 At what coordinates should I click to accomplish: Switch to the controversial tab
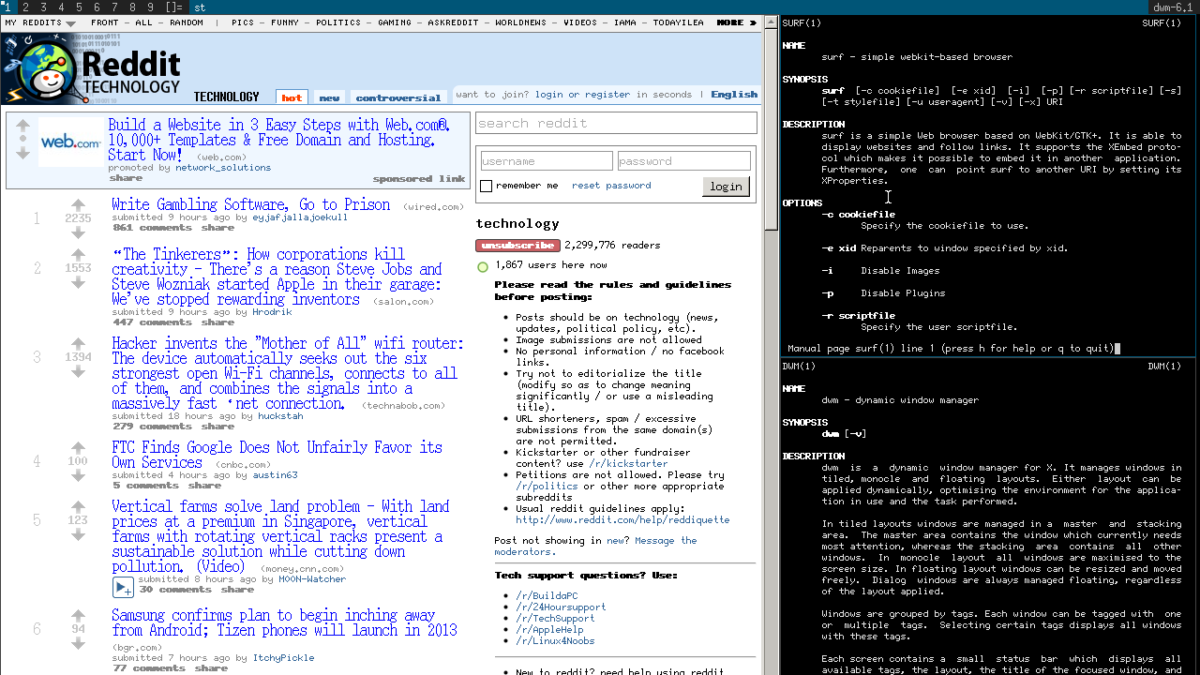click(x=398, y=98)
